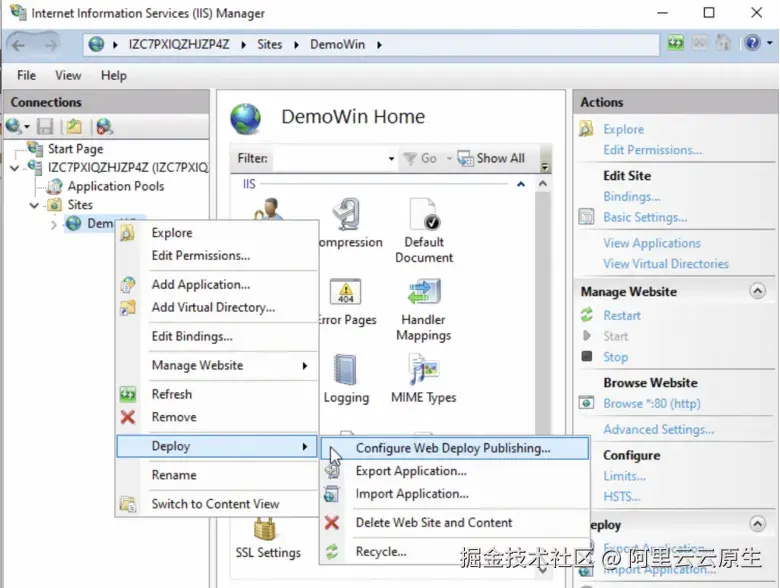
Task: Click View Virtual Directories link
Action: (x=666, y=264)
